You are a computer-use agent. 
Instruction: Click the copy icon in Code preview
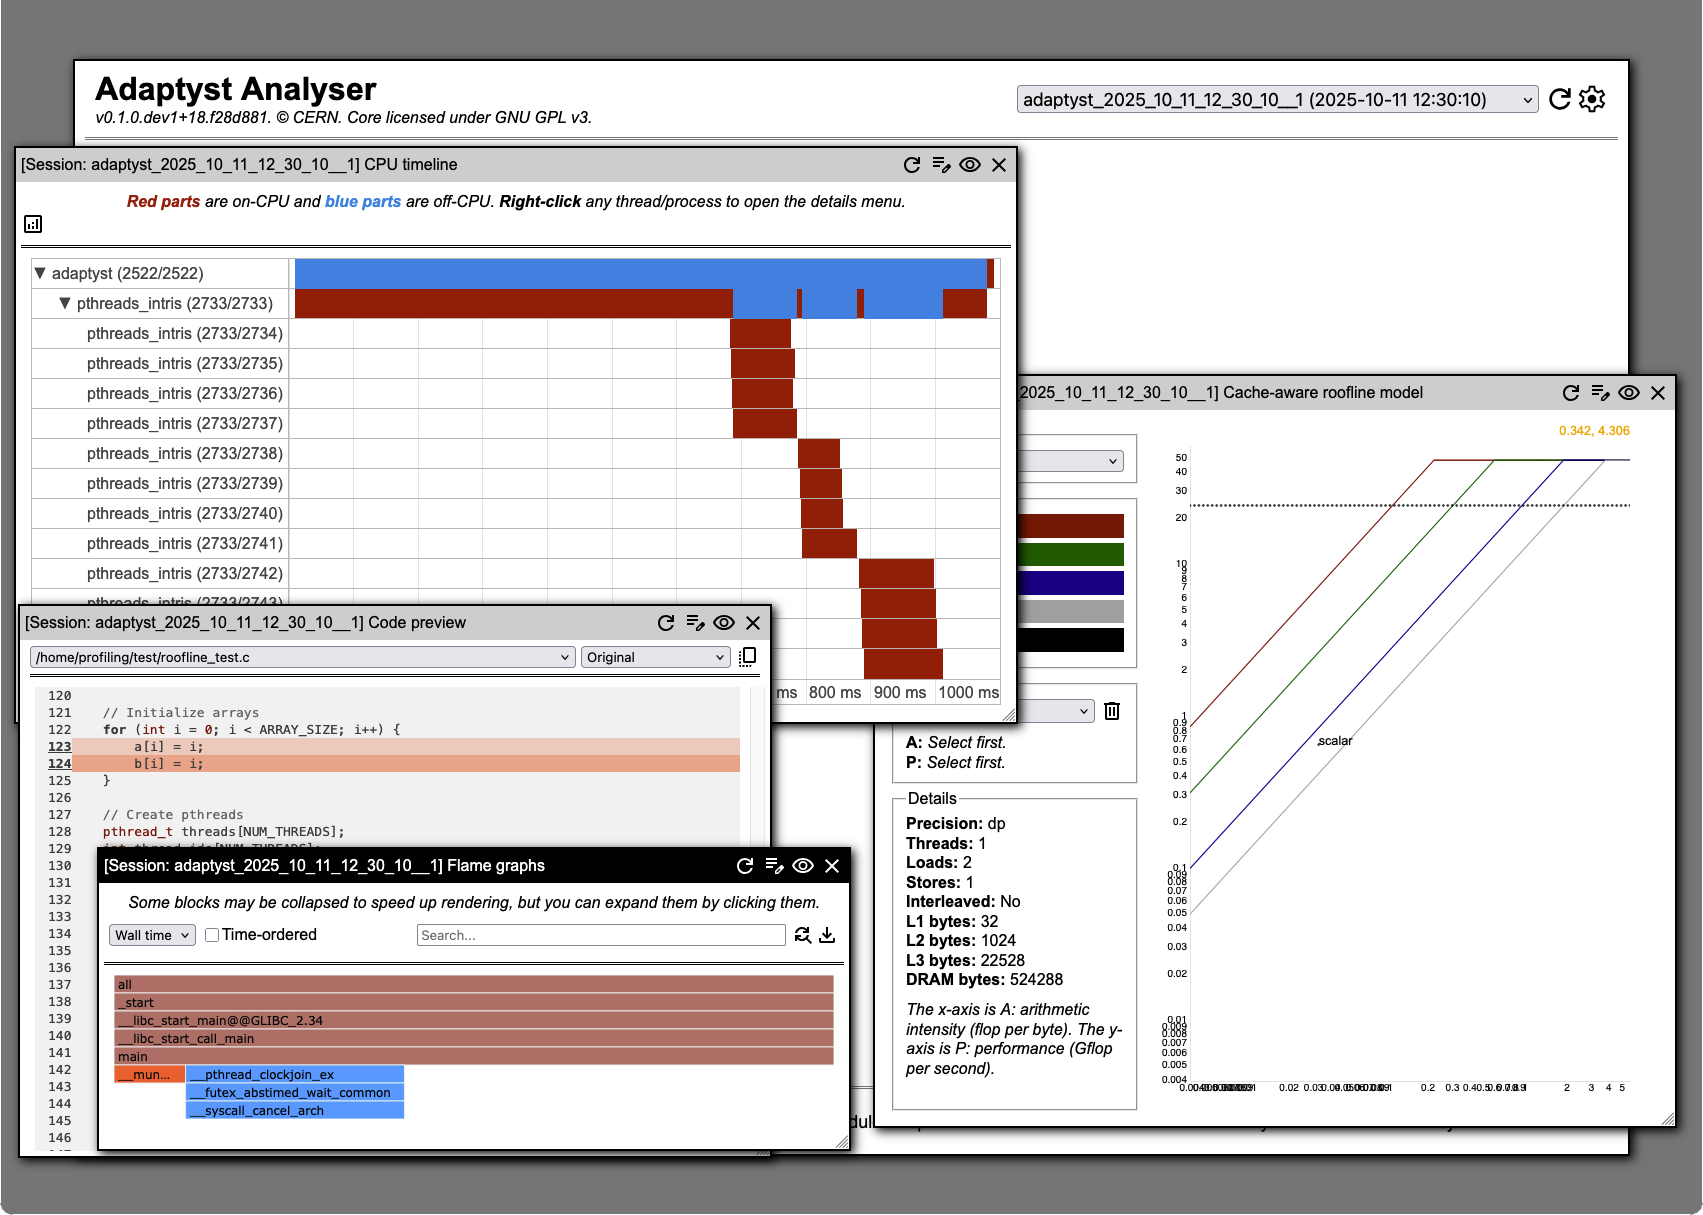point(747,657)
